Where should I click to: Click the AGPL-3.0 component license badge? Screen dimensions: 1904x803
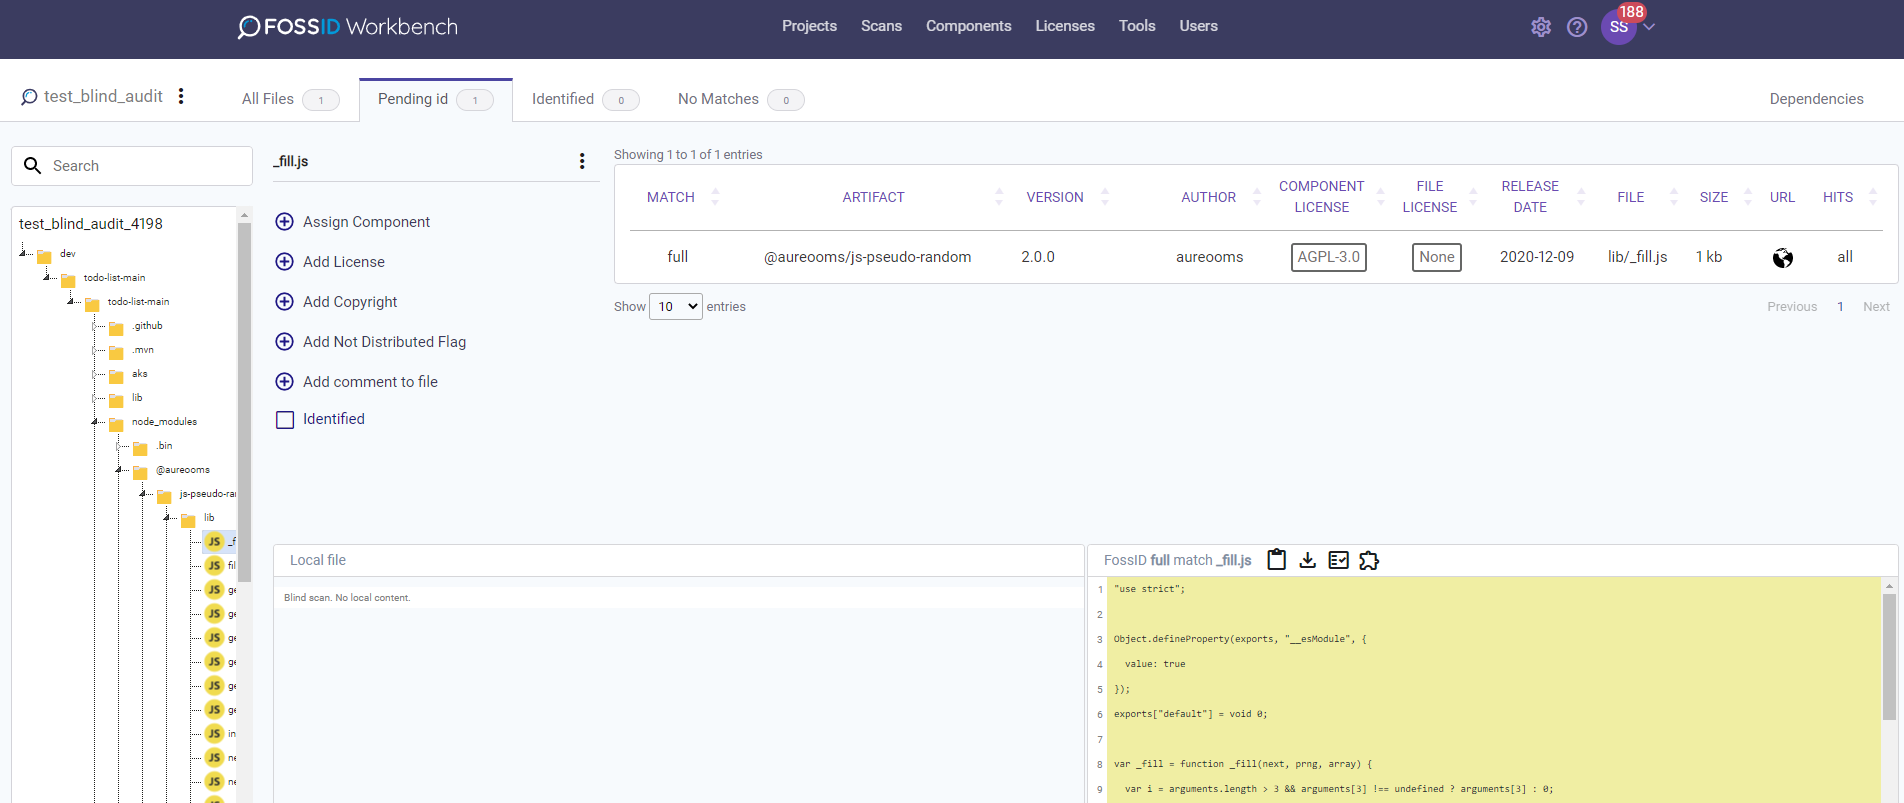[x=1328, y=257]
